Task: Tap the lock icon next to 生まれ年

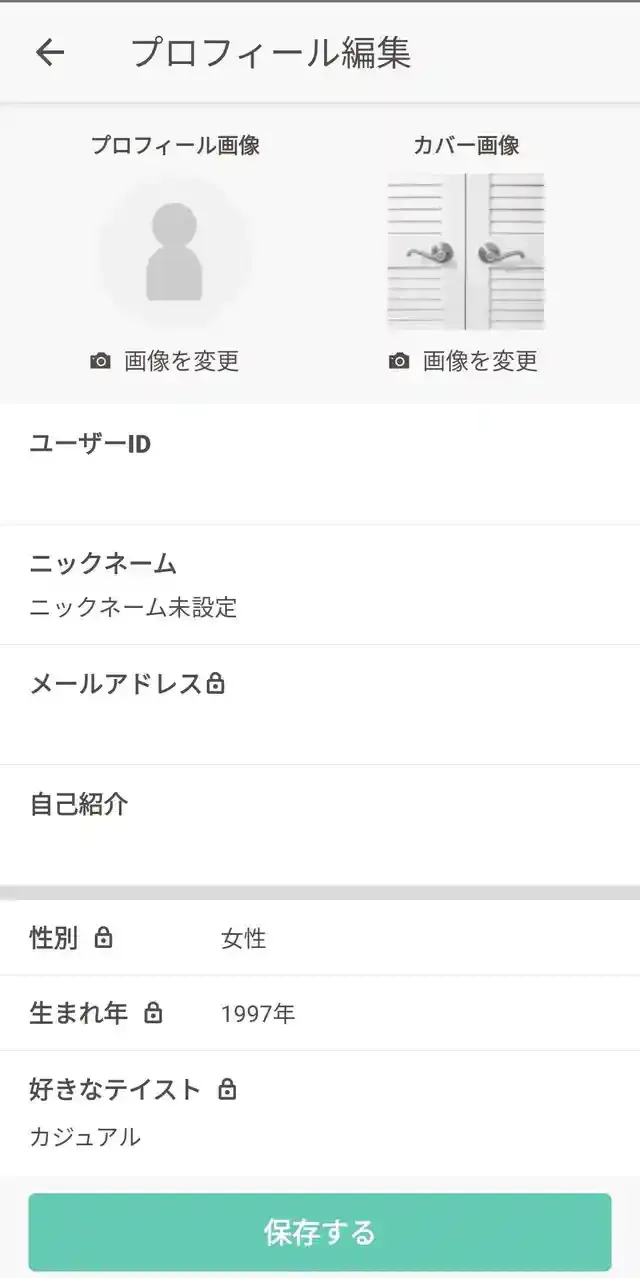Action: pyautogui.click(x=153, y=1013)
